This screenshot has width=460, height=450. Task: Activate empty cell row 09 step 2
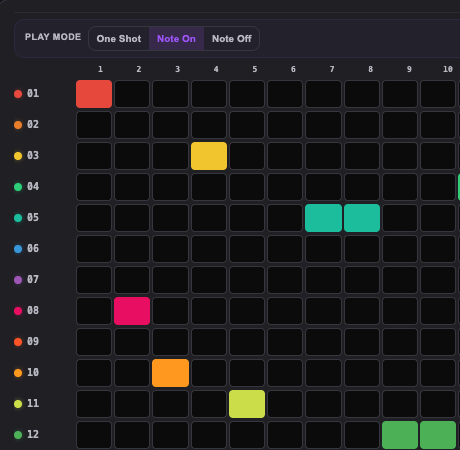tap(132, 342)
